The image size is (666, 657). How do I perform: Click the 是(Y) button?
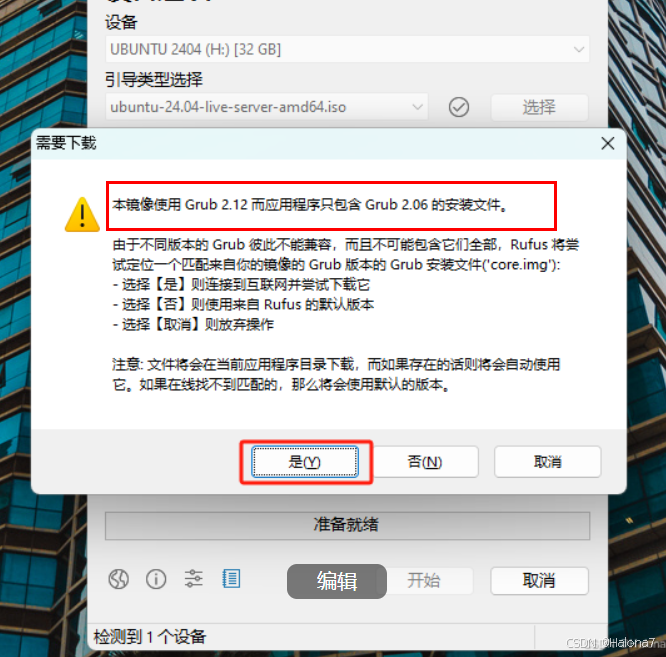coord(305,462)
